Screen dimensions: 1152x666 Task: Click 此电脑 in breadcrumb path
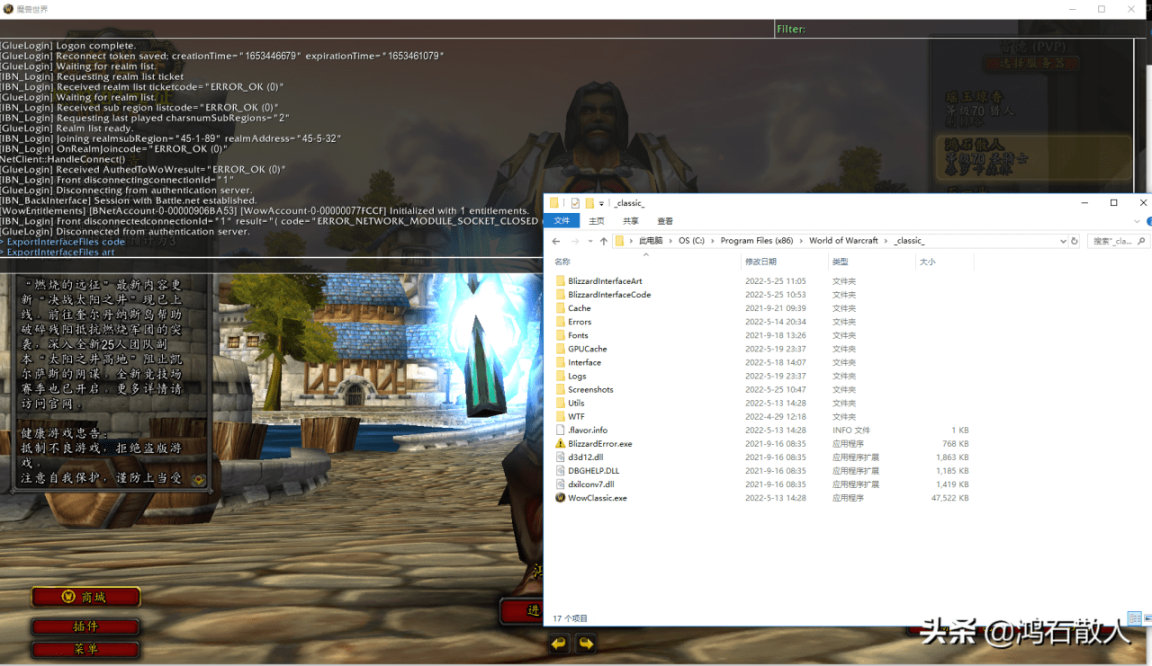650,241
